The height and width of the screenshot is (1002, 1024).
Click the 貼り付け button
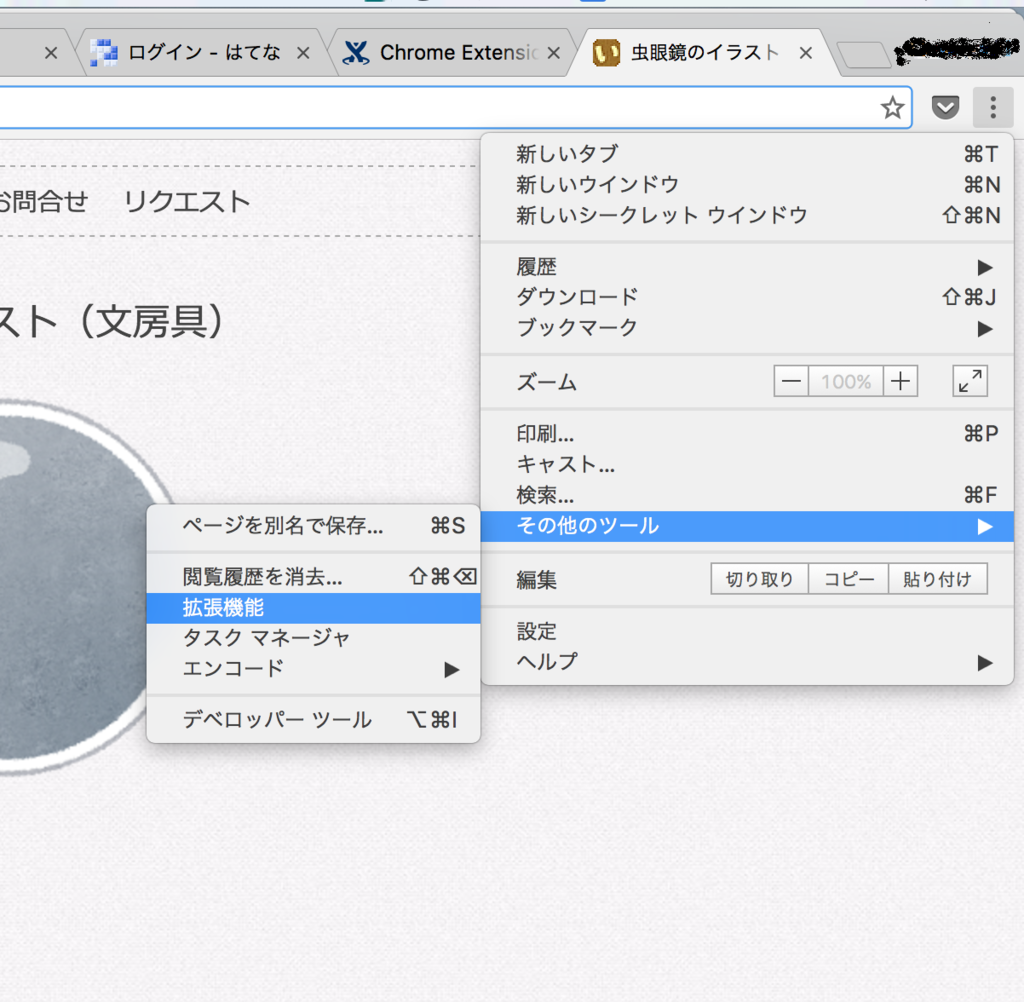(938, 579)
